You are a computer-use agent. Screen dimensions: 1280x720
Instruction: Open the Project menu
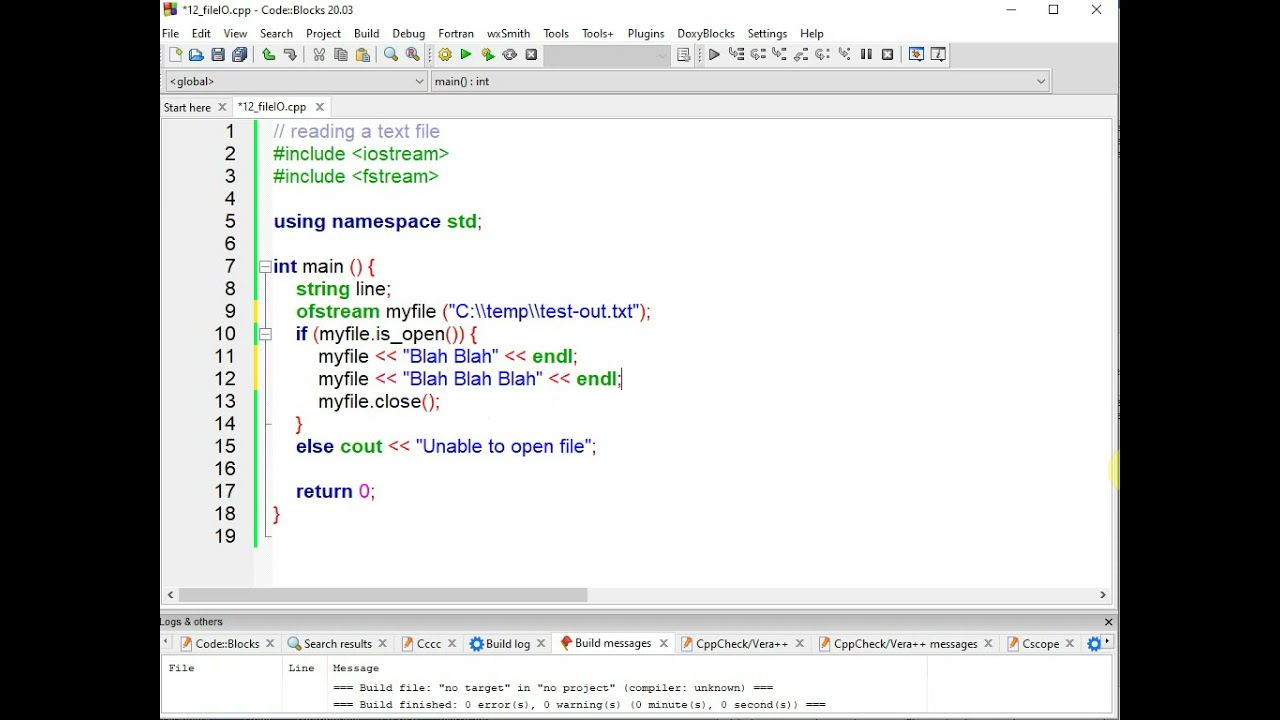[x=323, y=33]
